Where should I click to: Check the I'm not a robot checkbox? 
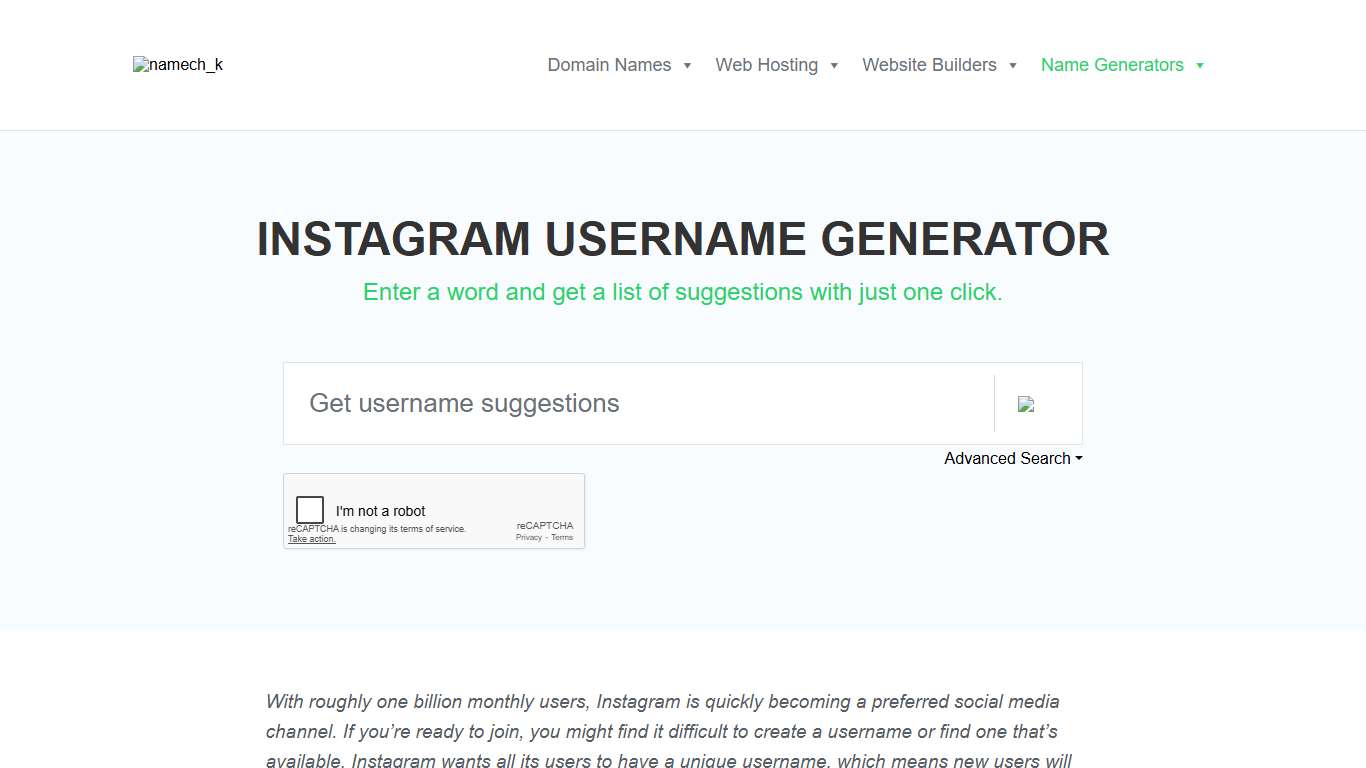[x=310, y=509]
